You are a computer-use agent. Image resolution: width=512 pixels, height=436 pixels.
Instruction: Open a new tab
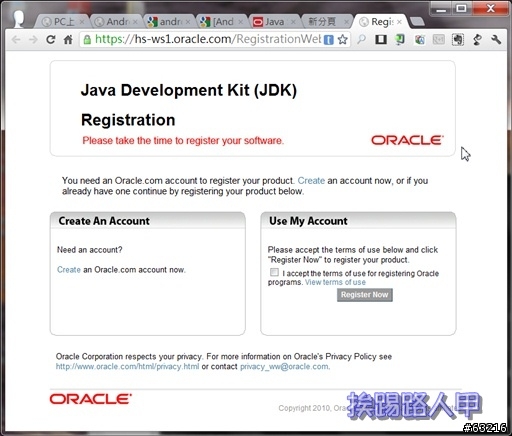point(417,22)
